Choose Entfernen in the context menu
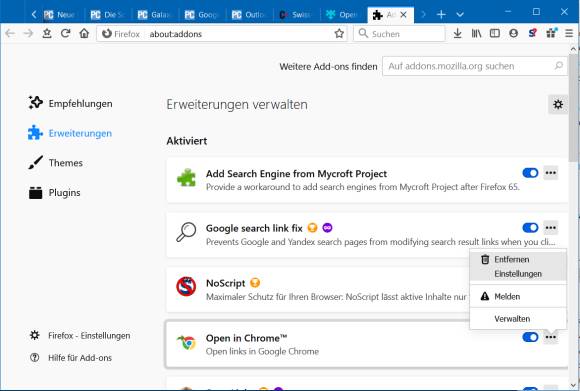Screen dimensions: 580x391 [x=518, y=259]
